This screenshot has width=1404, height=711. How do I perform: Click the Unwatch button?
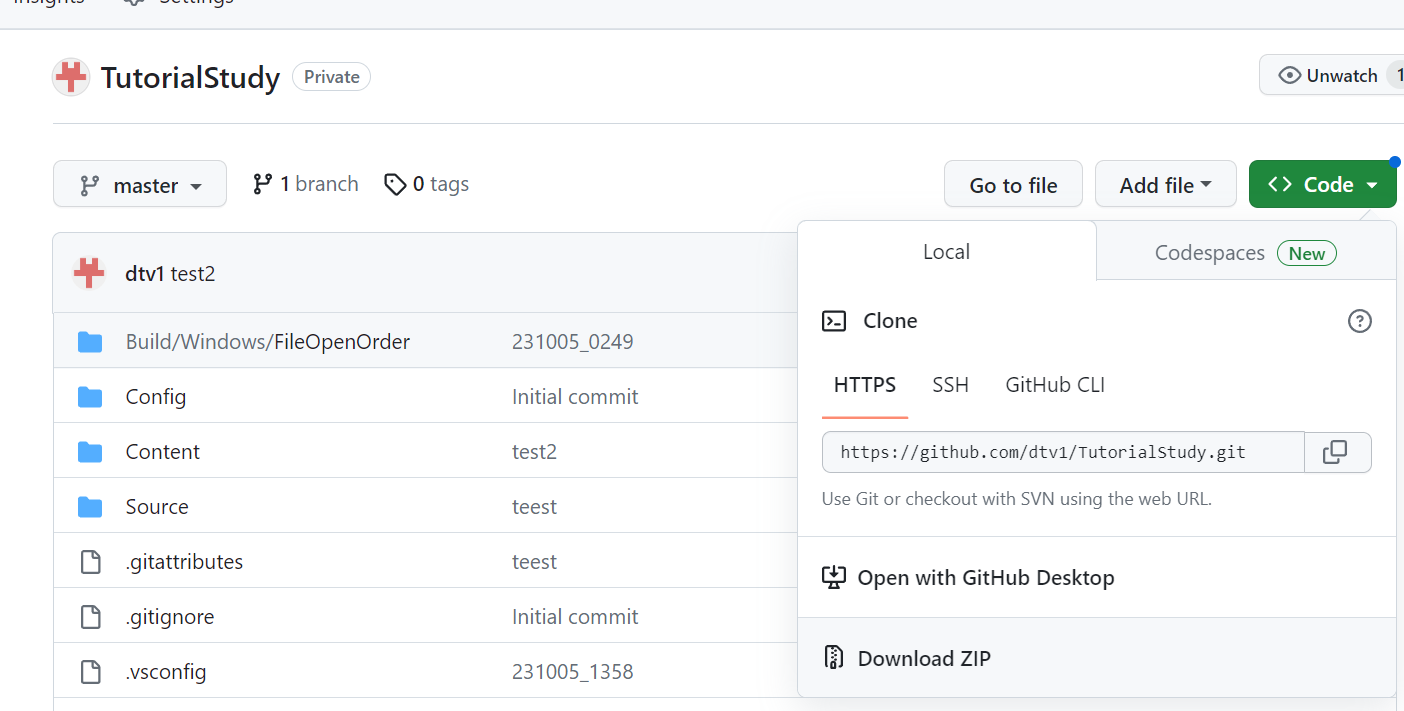click(x=1332, y=76)
